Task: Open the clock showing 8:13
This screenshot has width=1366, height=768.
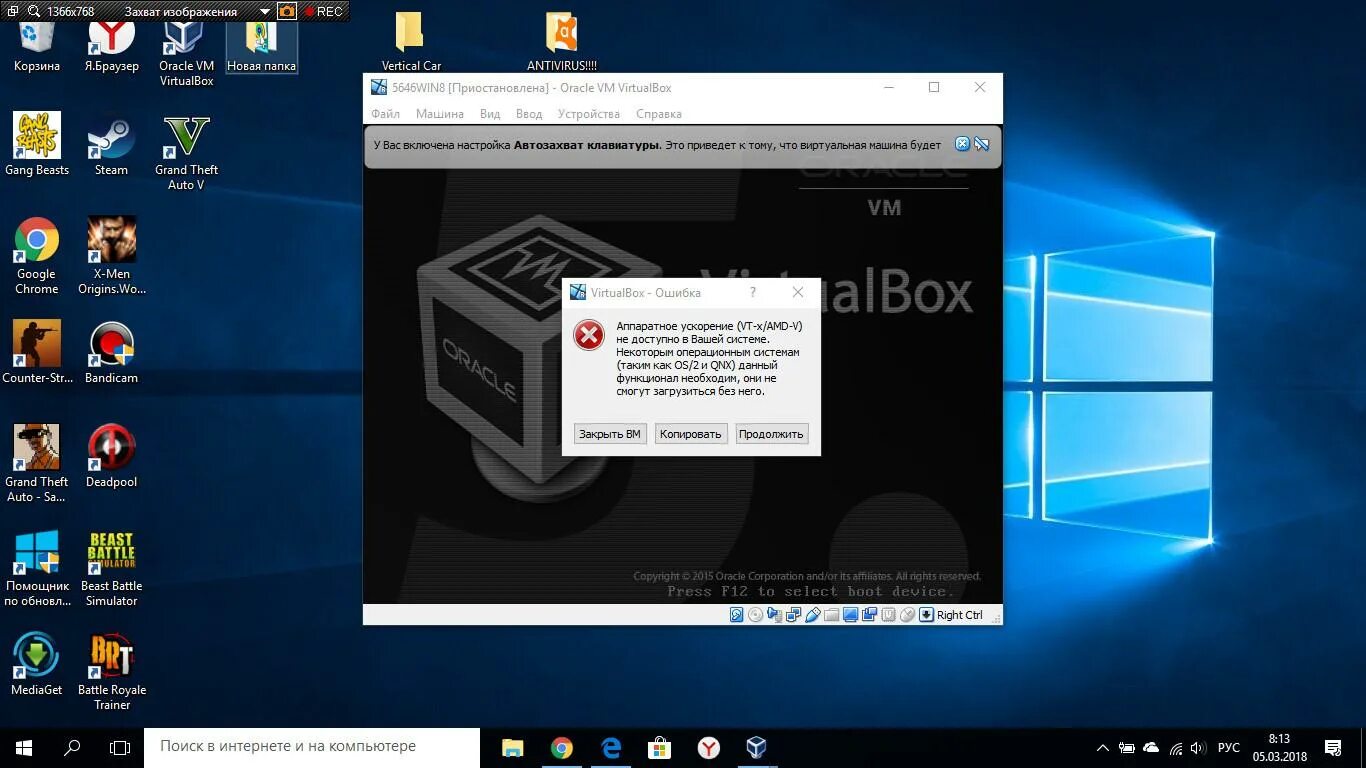Action: [x=1279, y=747]
